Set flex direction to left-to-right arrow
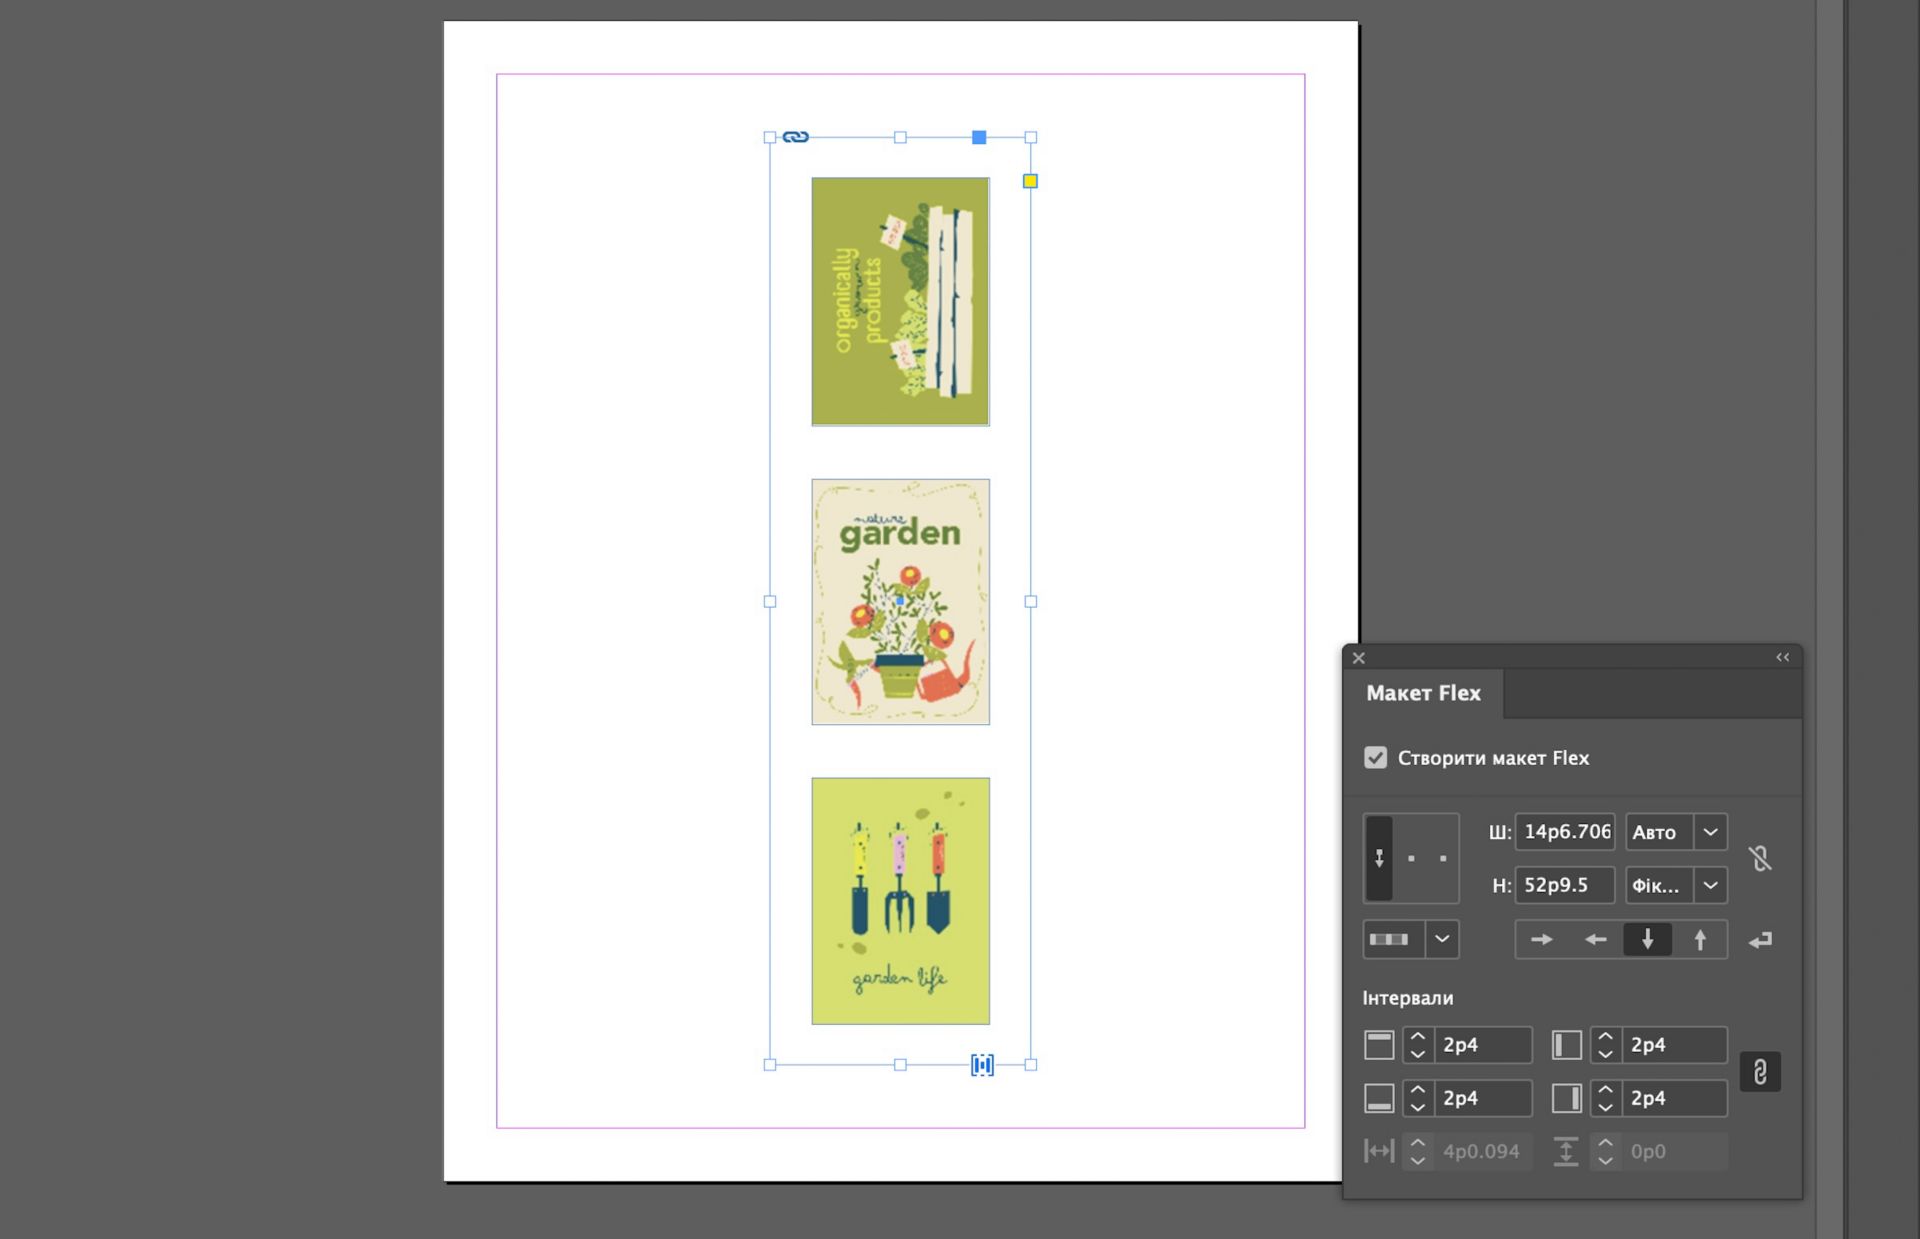The height and width of the screenshot is (1239, 1920). (1541, 939)
